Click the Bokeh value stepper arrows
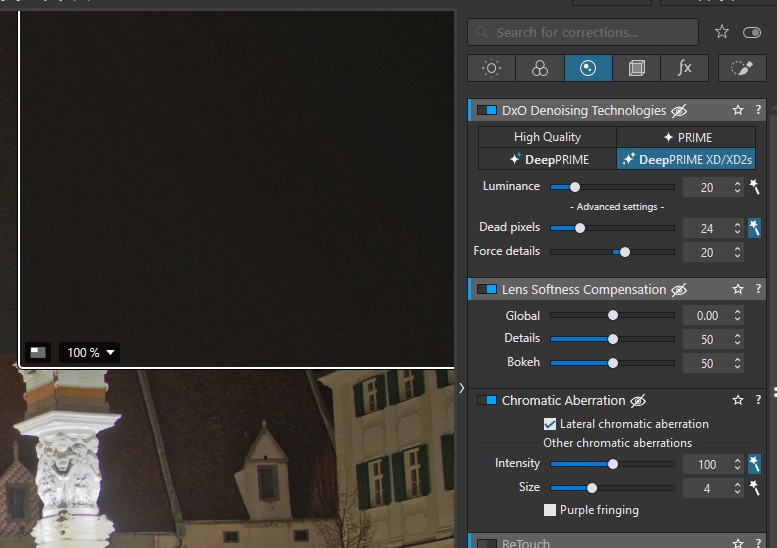This screenshot has width=777, height=548. (737, 363)
